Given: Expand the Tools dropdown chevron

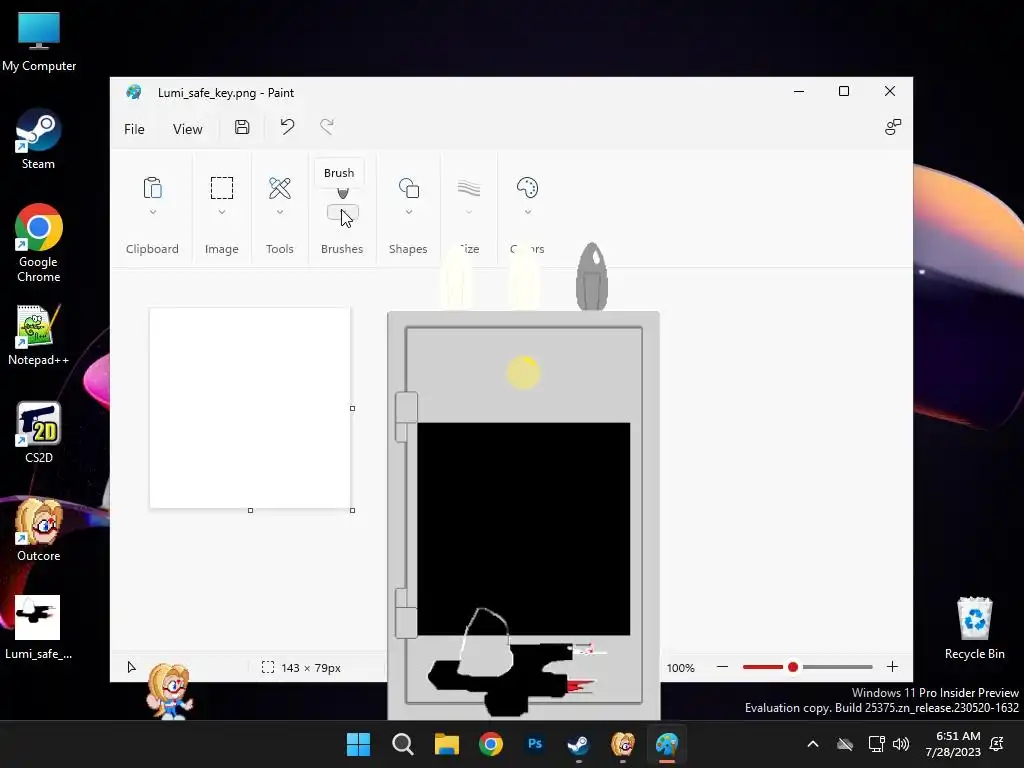Looking at the screenshot, I should point(280,212).
